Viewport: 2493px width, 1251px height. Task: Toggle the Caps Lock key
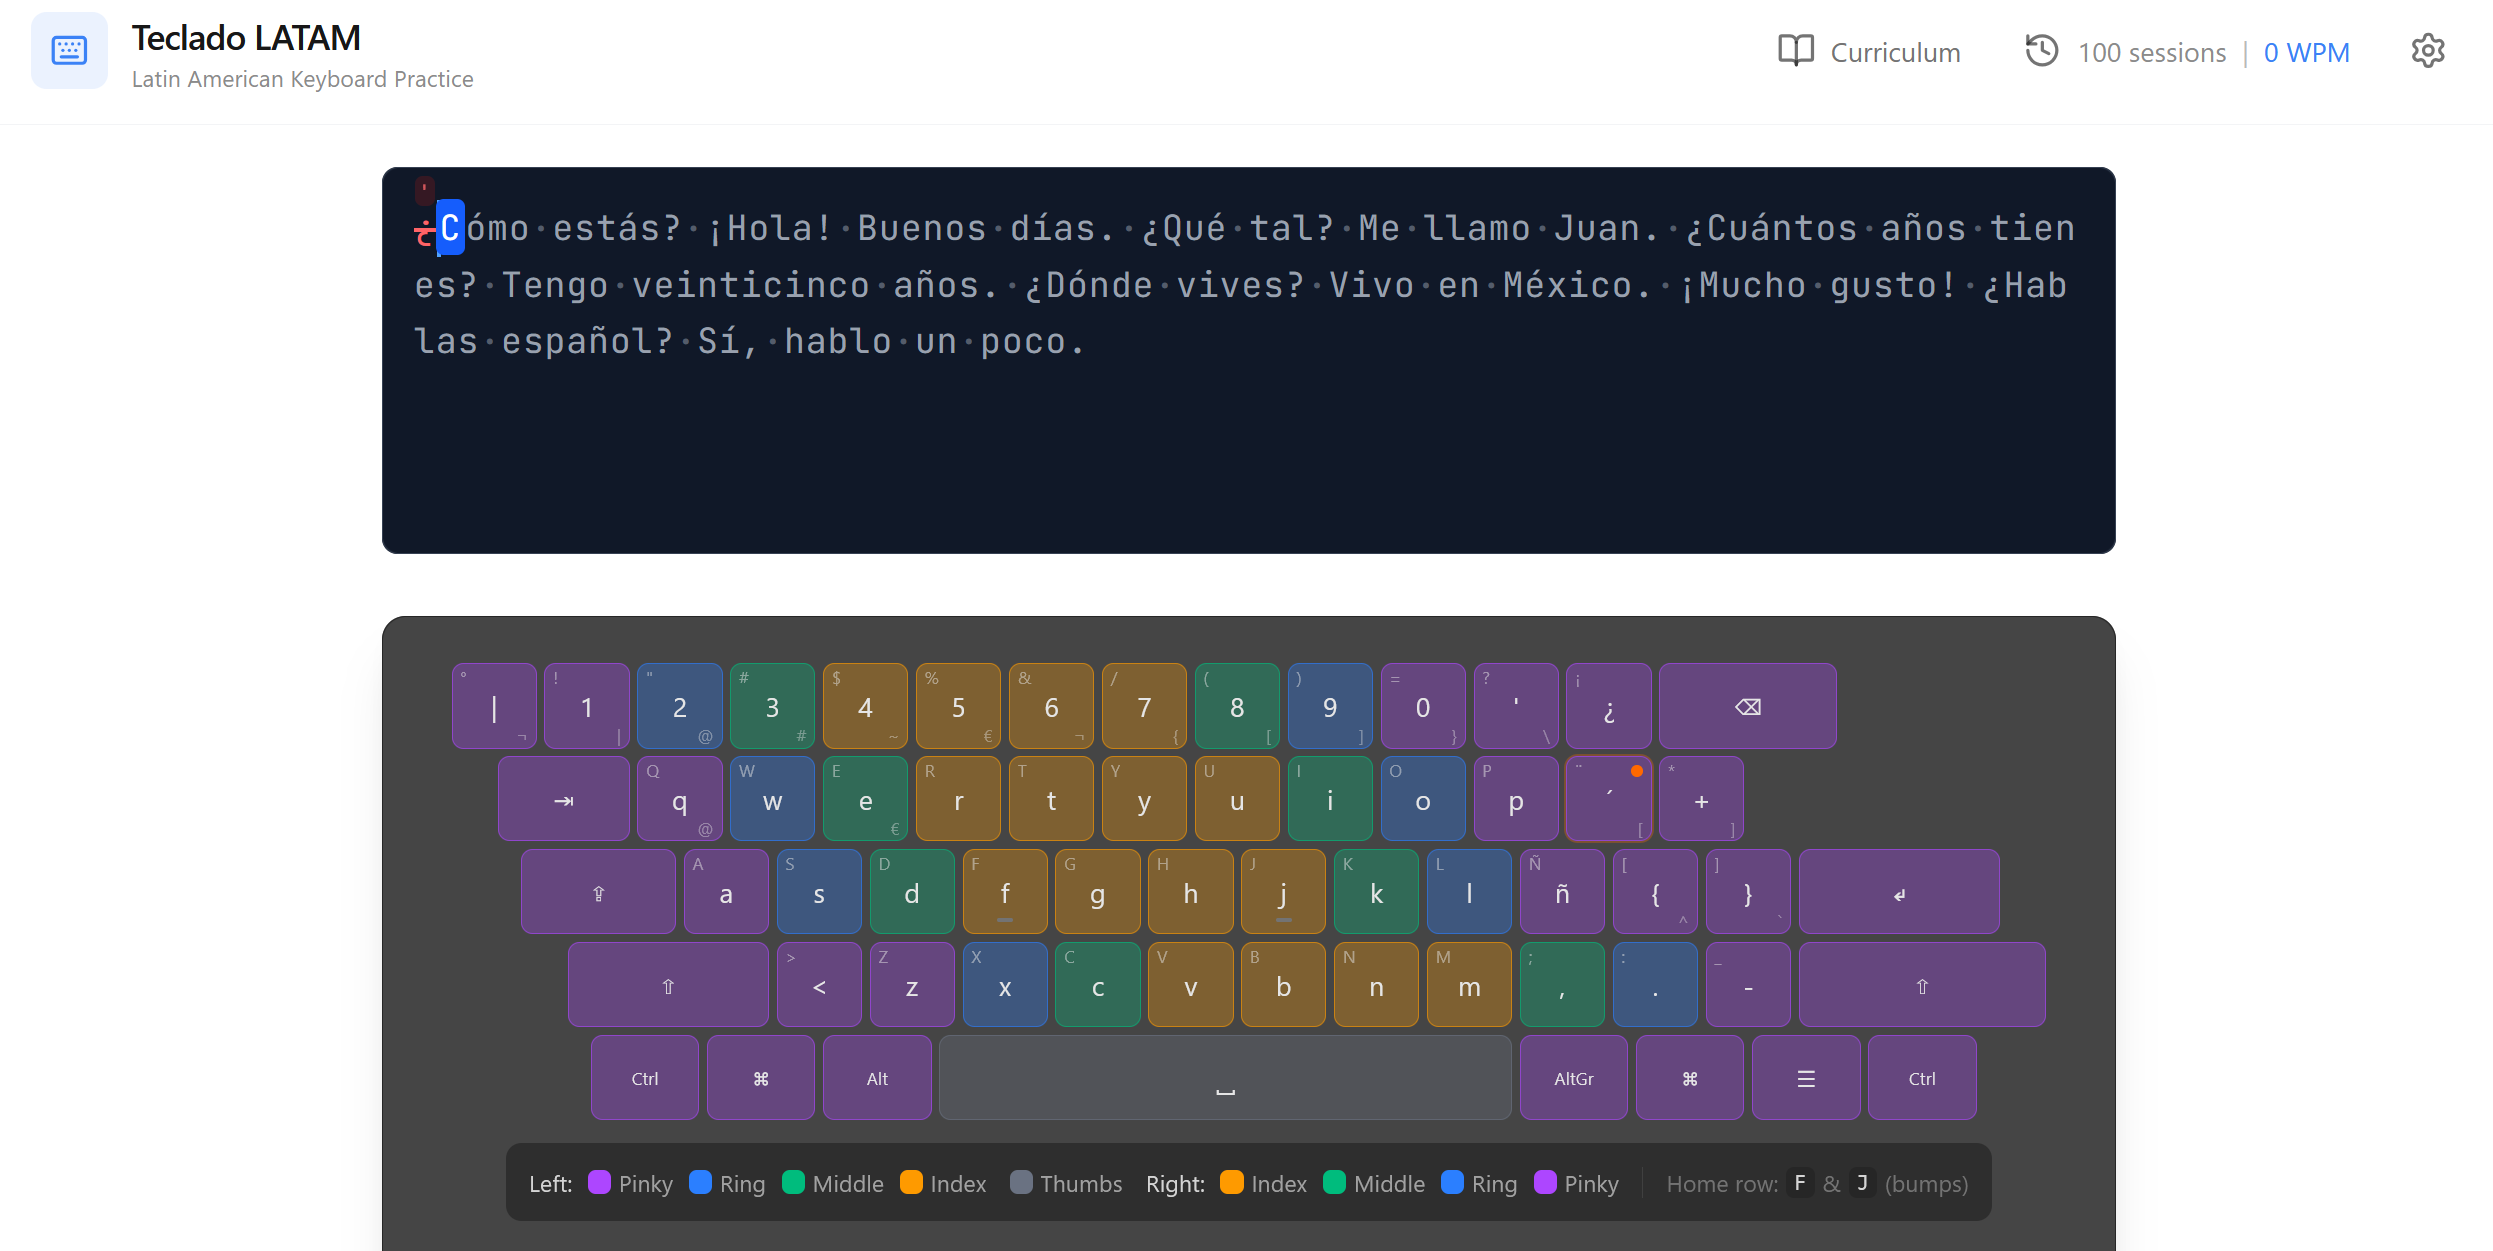pos(598,891)
